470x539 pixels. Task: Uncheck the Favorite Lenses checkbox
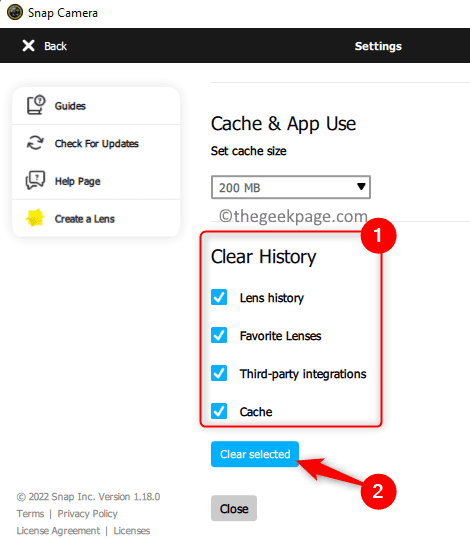[x=219, y=335]
